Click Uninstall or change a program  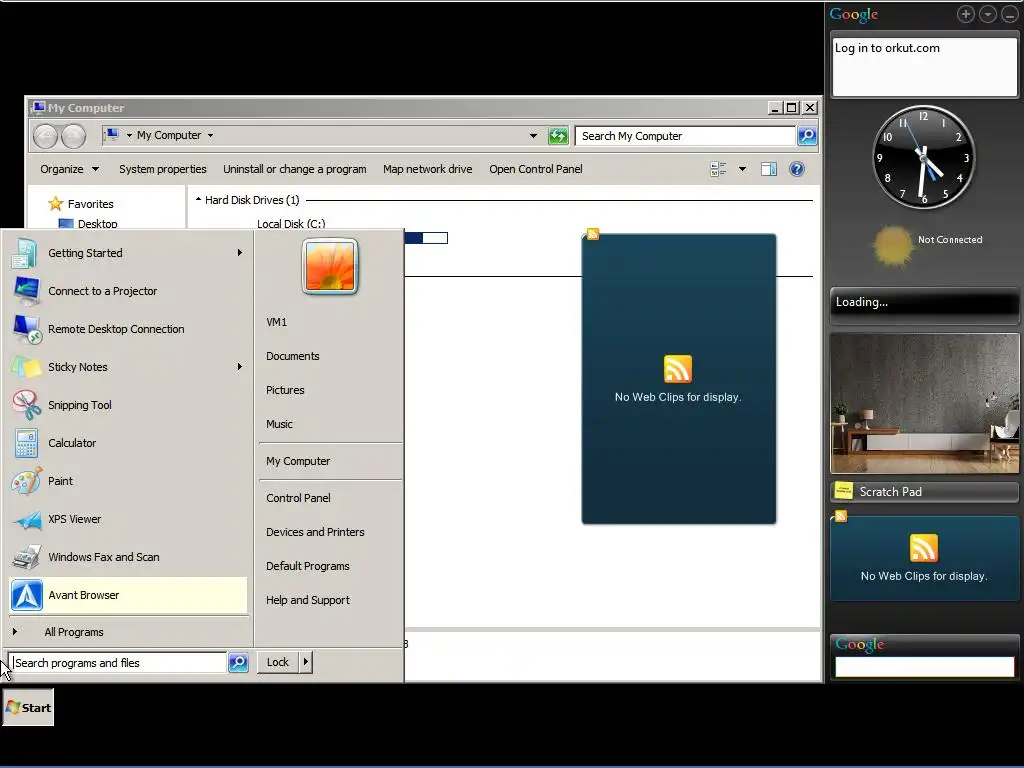(295, 169)
